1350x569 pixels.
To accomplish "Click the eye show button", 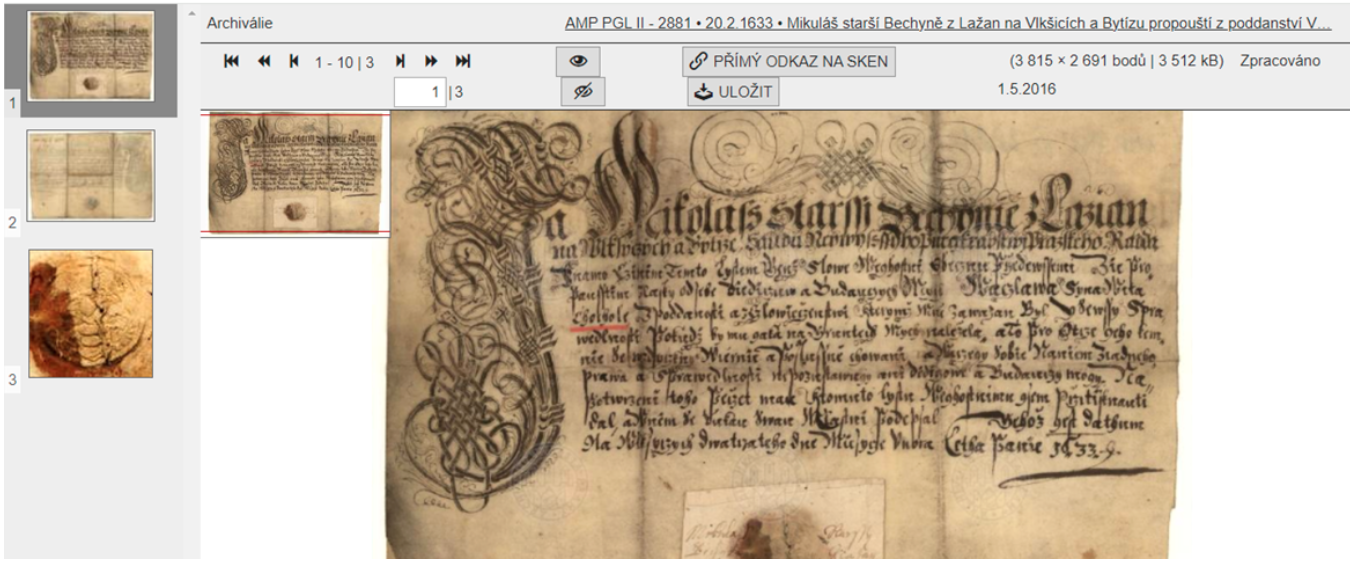I will click(578, 61).
